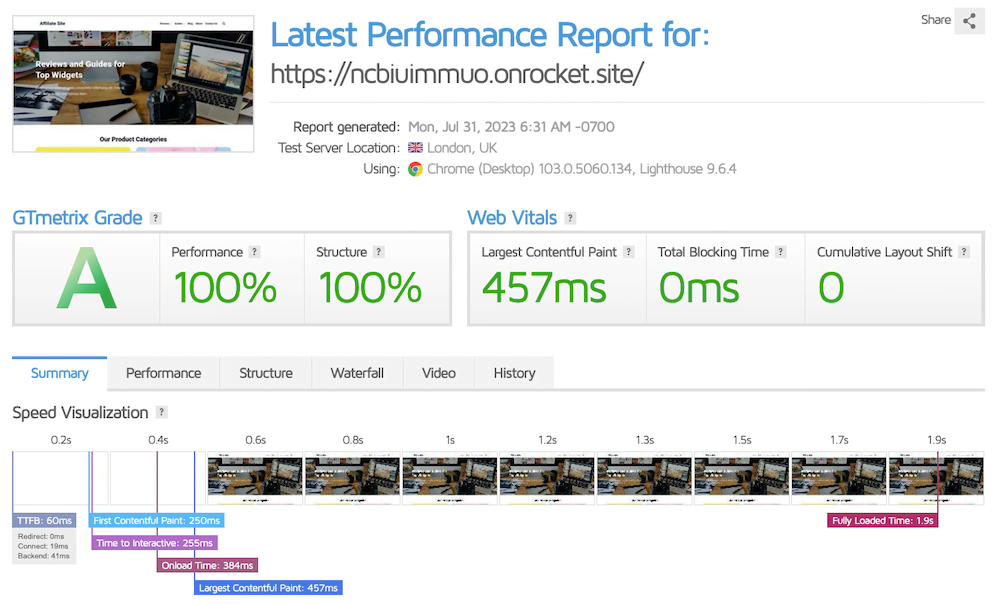
Task: Click help icon next to Cumulative Layout Shift
Action: 964,252
